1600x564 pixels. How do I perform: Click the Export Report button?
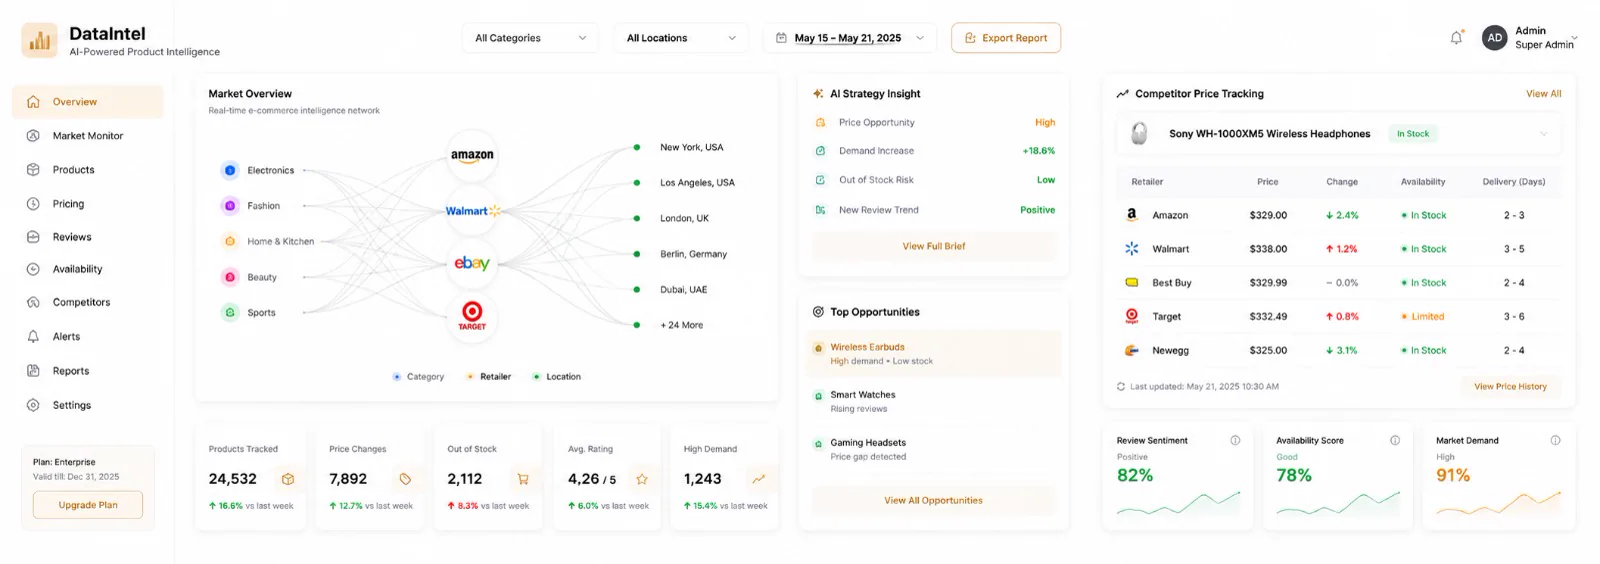pyautogui.click(x=1006, y=38)
